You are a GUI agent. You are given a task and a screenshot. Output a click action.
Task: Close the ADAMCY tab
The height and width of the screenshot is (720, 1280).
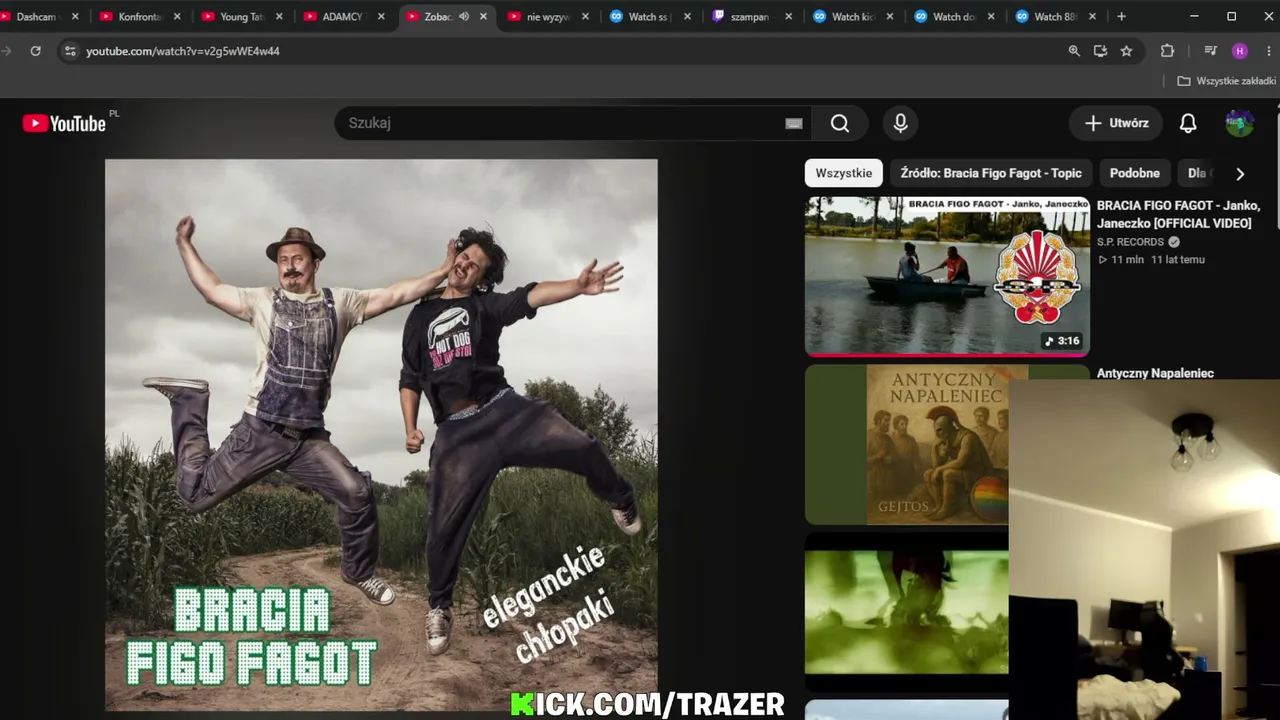coord(381,16)
